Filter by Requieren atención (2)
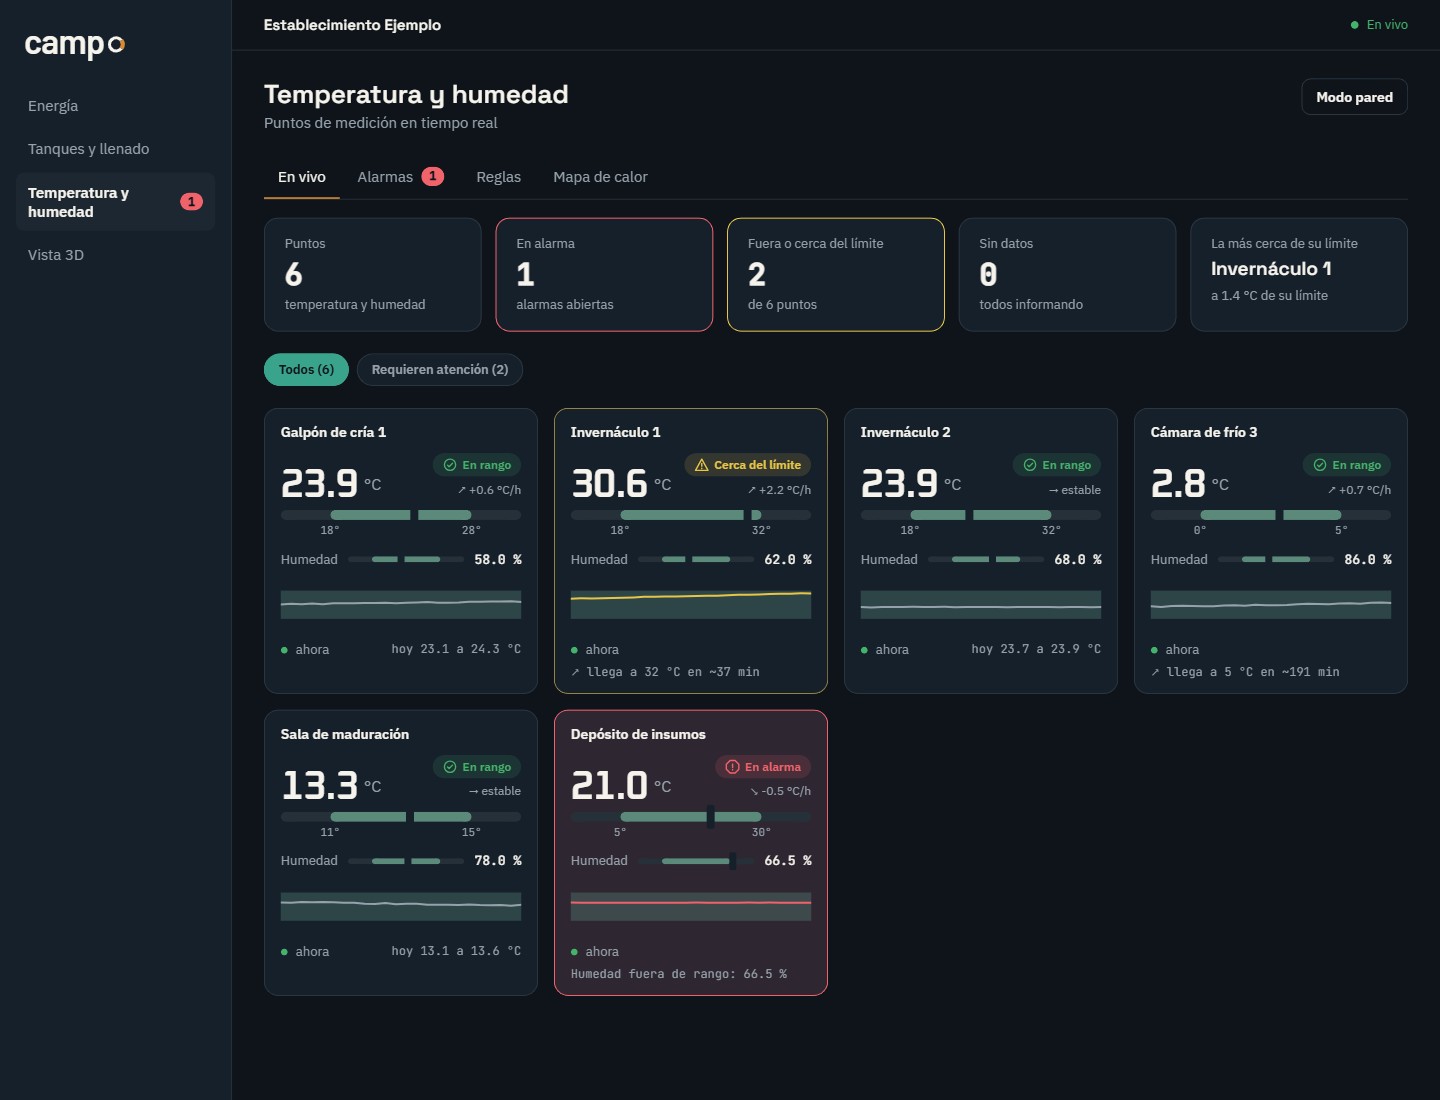This screenshot has height=1100, width=1440. 440,370
